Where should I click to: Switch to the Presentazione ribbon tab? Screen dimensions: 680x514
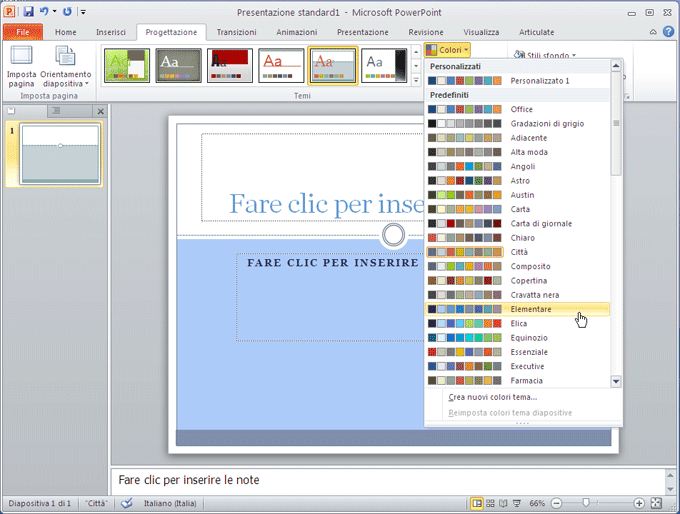coord(363,32)
